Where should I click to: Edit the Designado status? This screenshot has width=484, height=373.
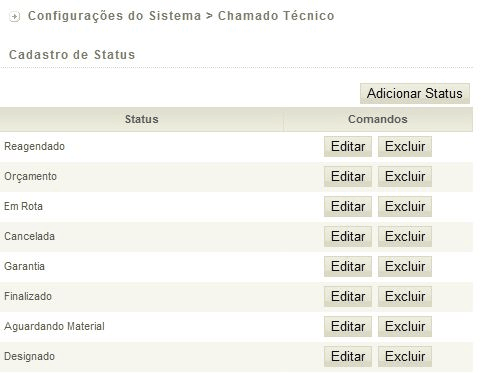tap(348, 356)
